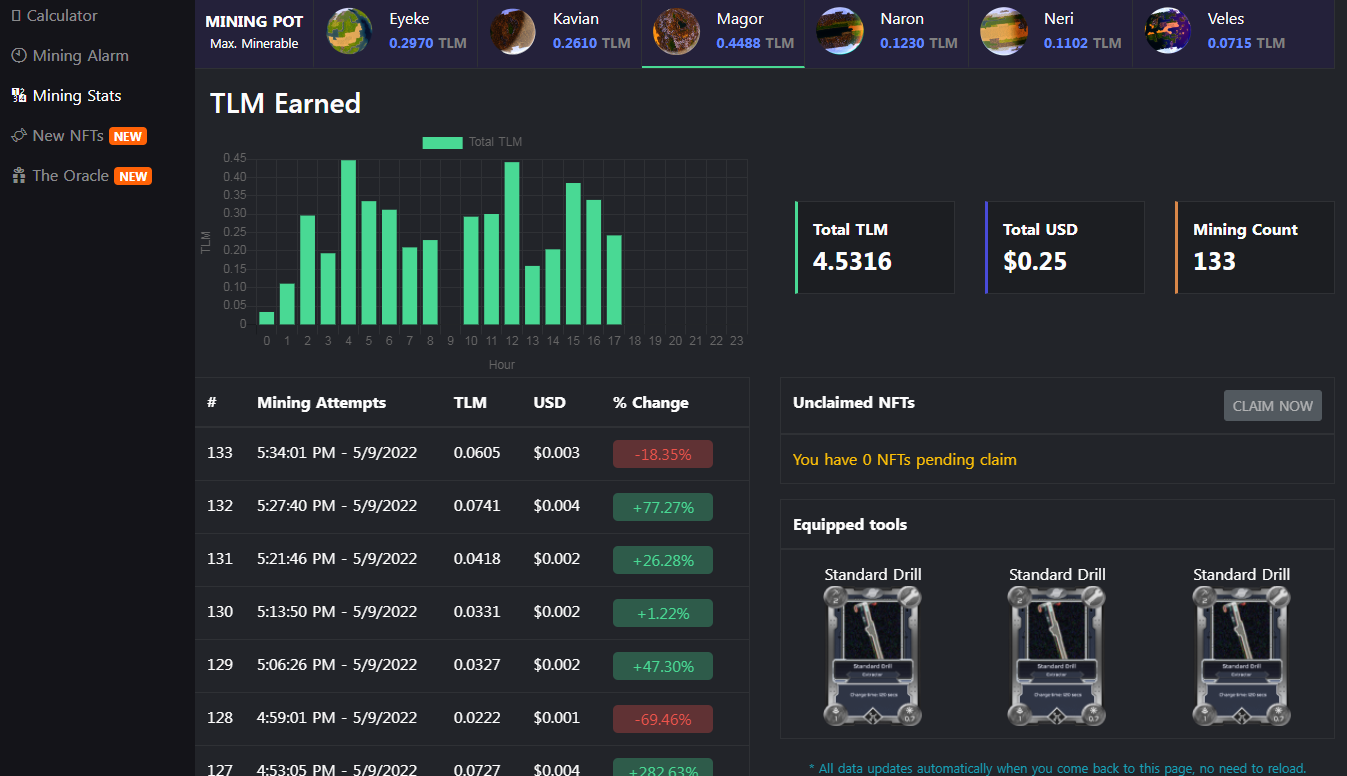The width and height of the screenshot is (1347, 776).
Task: Click the Mining Alarm clock icon
Action: point(19,55)
